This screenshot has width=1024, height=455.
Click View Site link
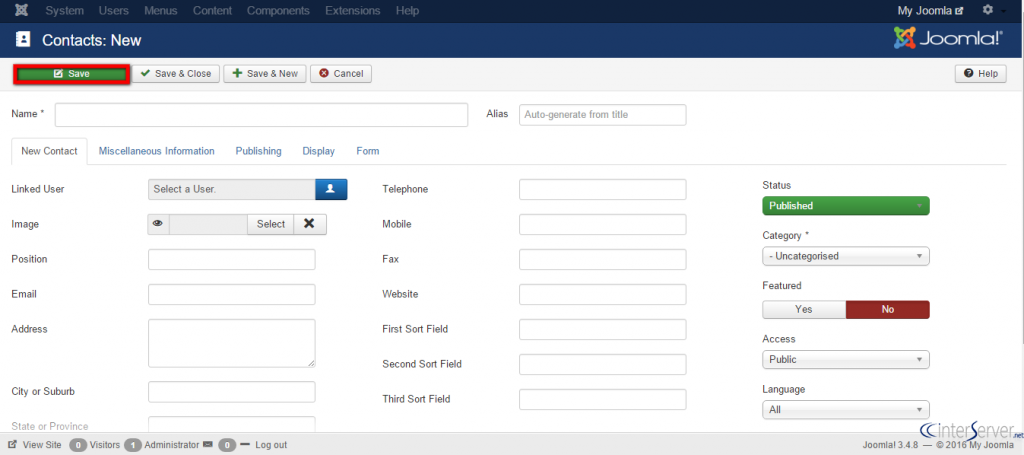pos(35,445)
